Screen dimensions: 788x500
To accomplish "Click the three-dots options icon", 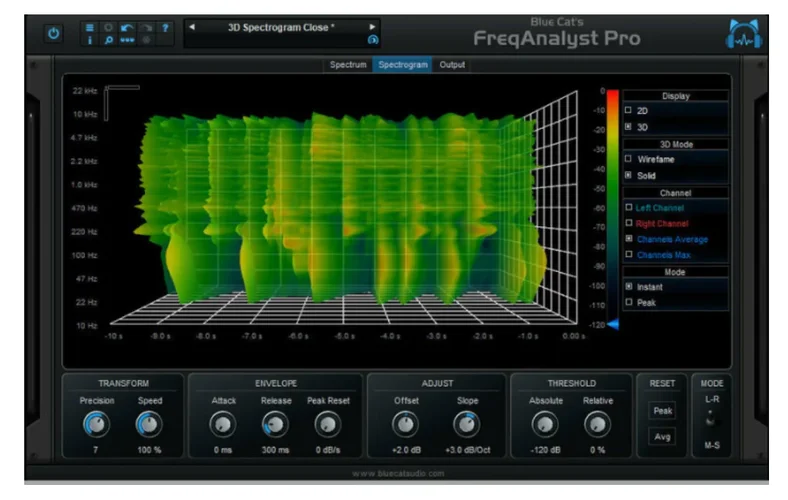I will coord(126,41).
